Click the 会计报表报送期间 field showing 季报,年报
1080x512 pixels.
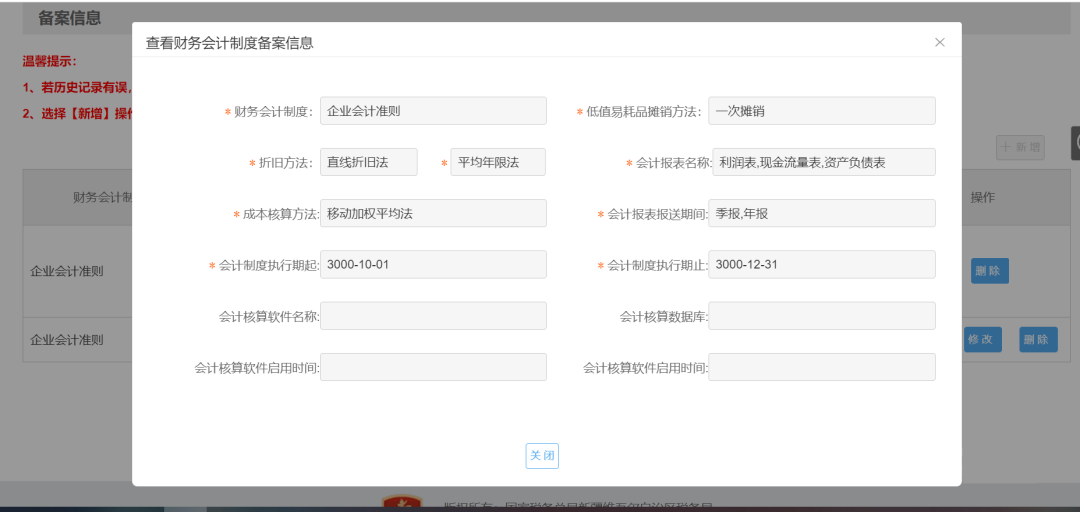click(x=821, y=214)
